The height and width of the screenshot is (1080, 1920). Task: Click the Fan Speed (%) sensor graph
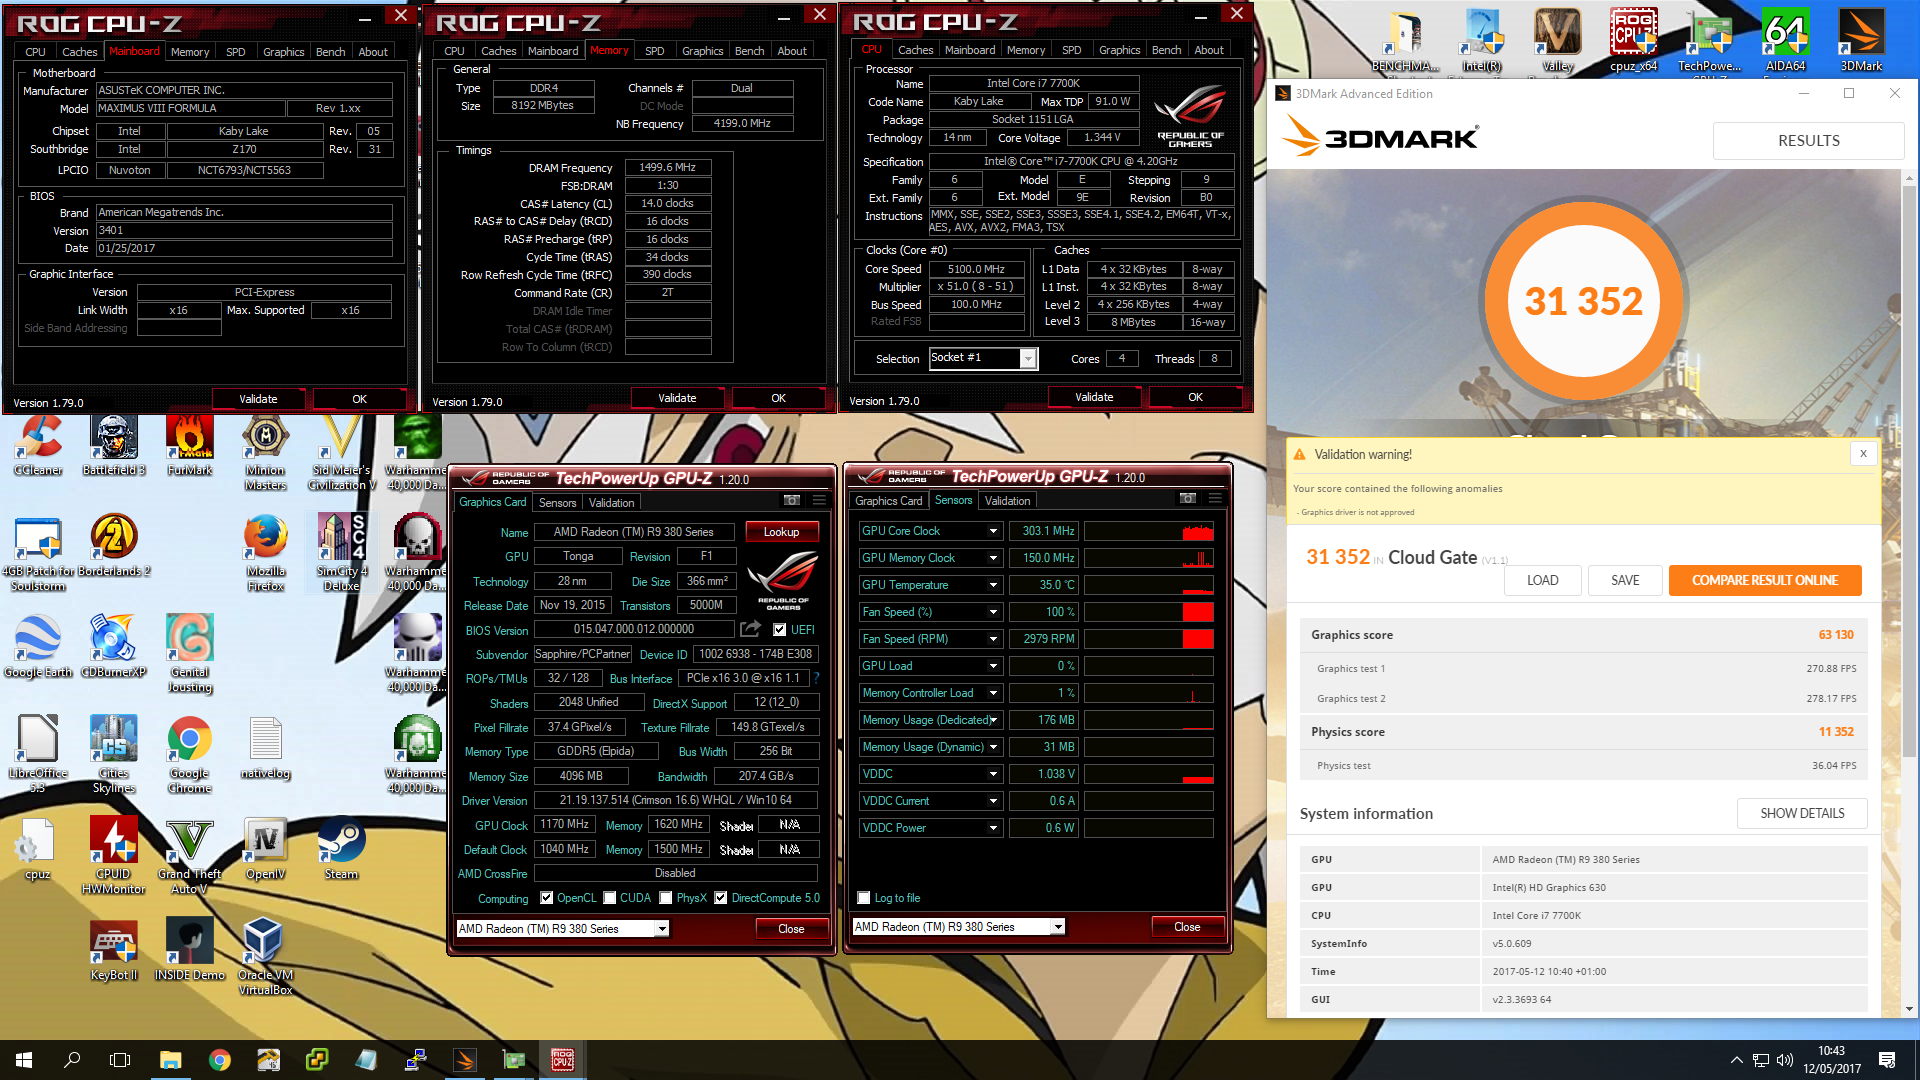click(x=1149, y=612)
